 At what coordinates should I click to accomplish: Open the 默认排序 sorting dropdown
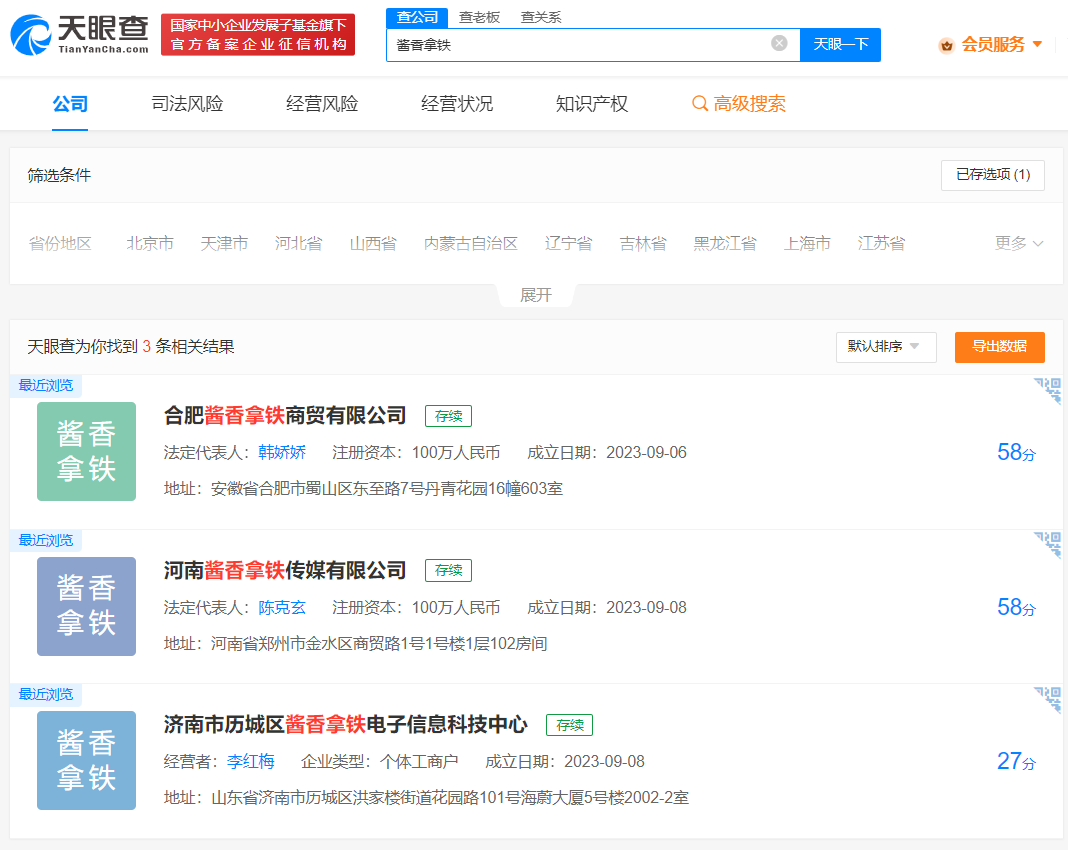tap(884, 347)
